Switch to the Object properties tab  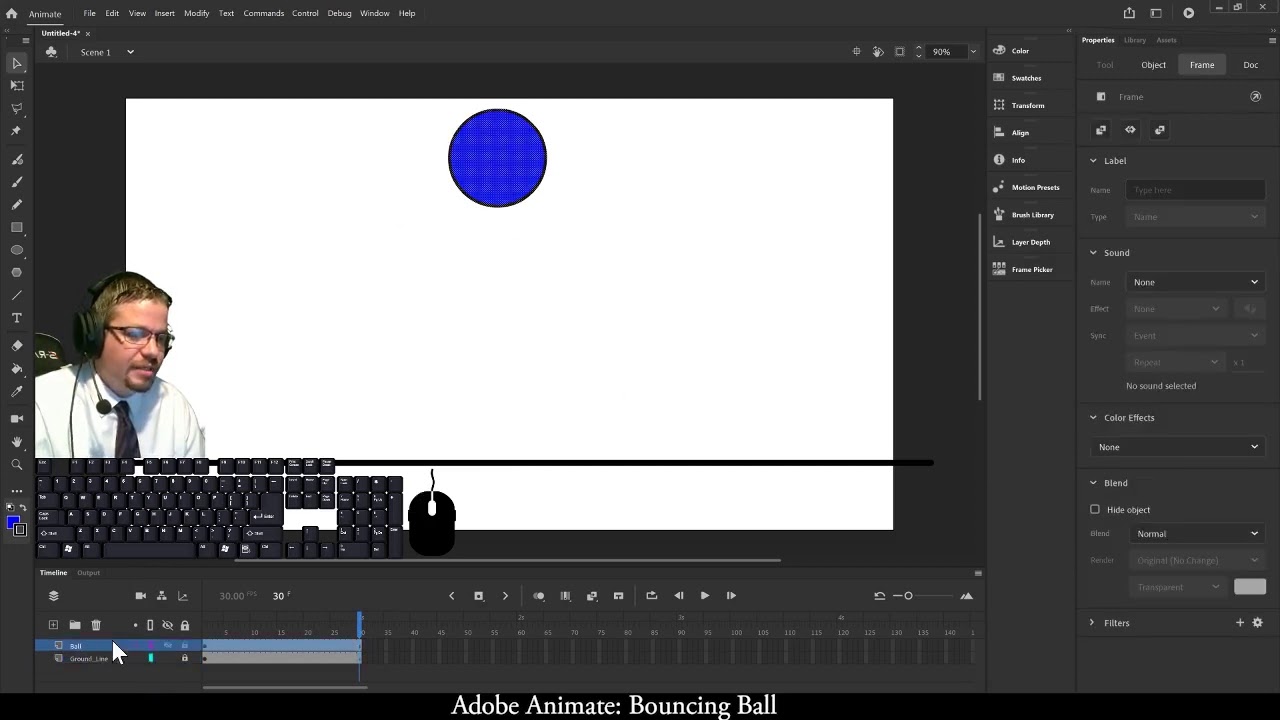1153,65
